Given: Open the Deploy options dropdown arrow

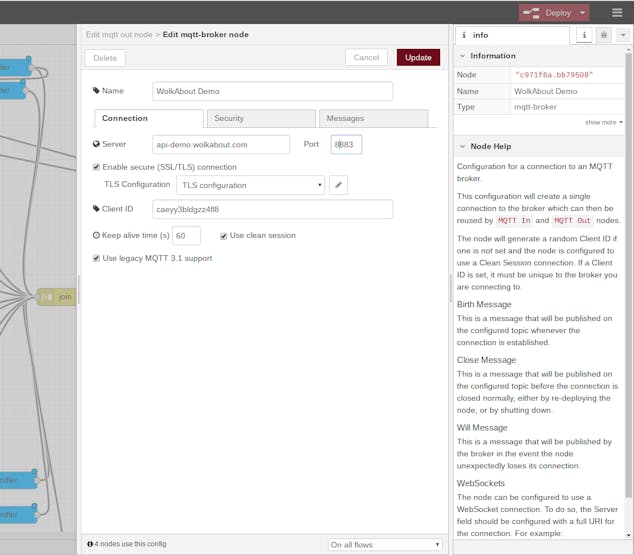Looking at the screenshot, I should (583, 13).
